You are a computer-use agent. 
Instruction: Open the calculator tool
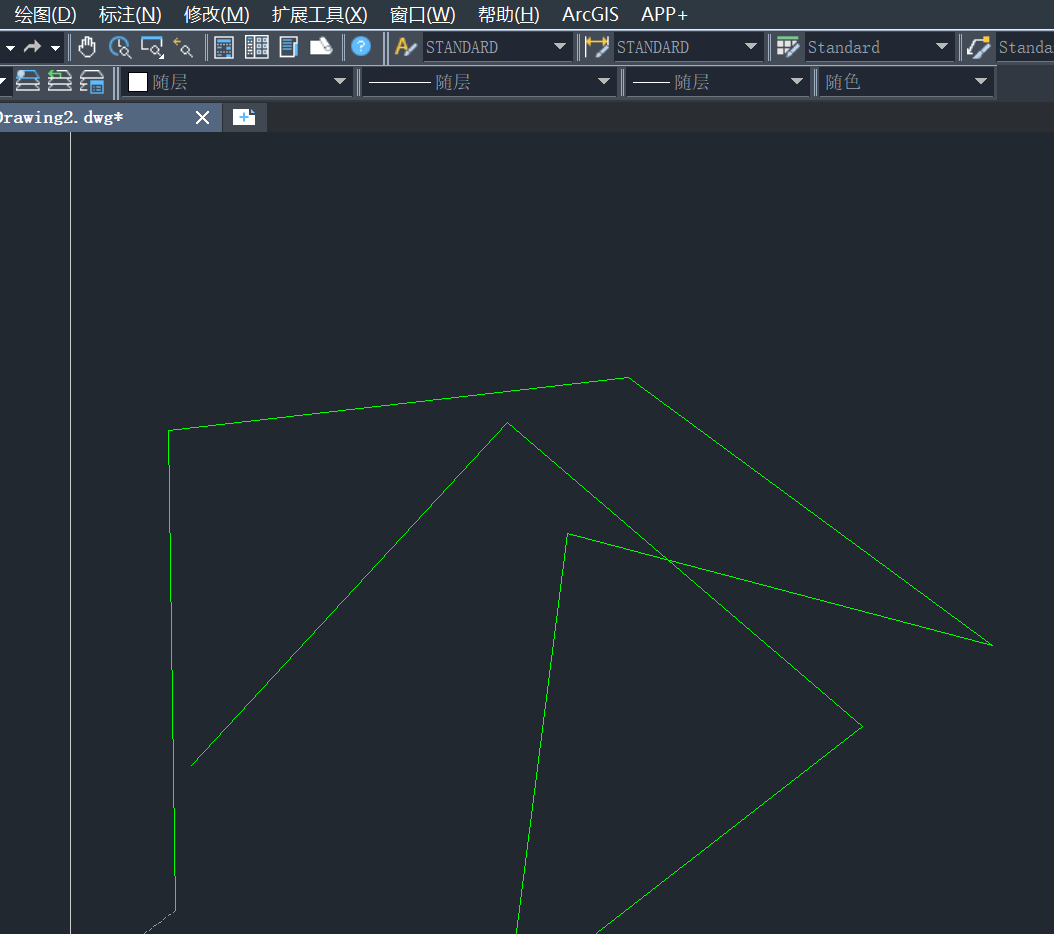click(x=225, y=47)
